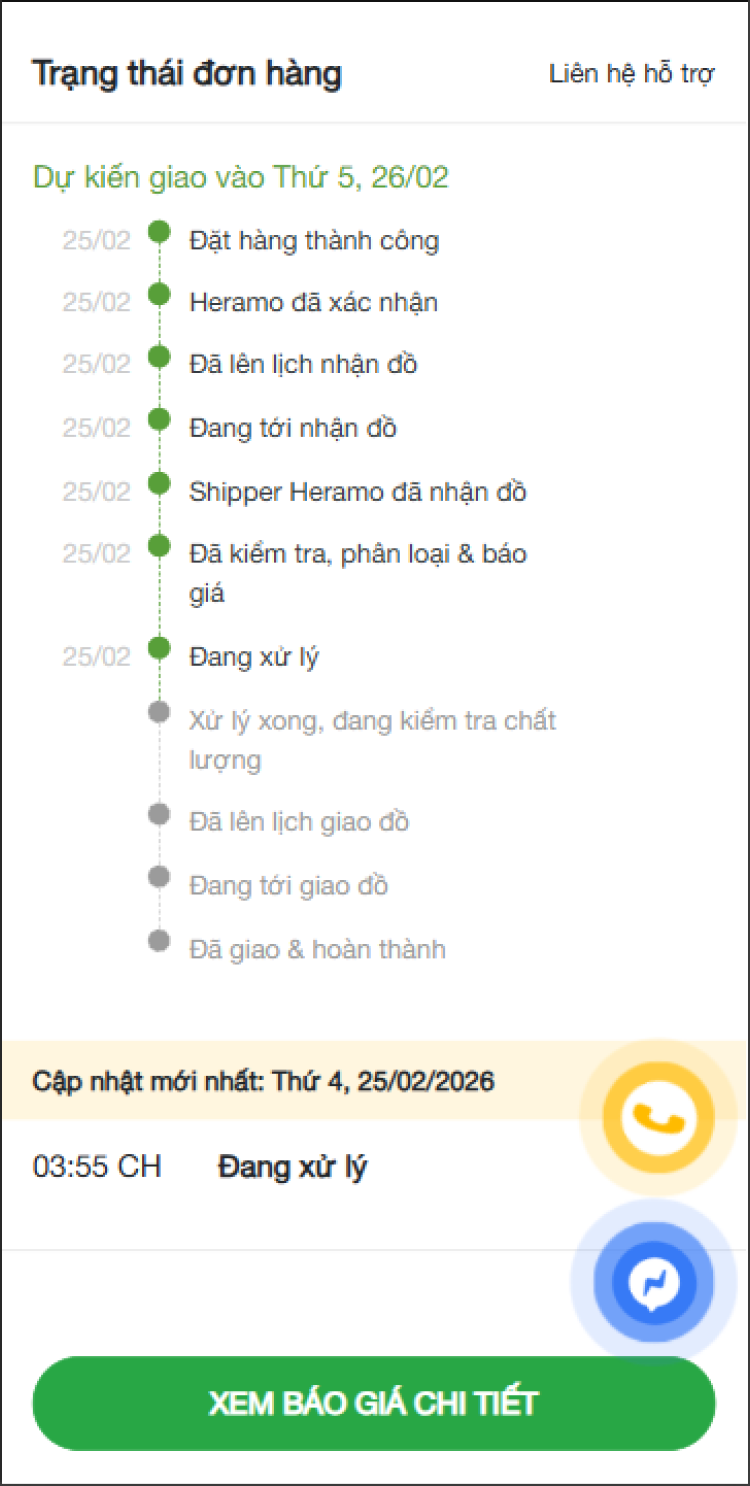Click the 03:55 CH update entry

[x=98, y=1167]
